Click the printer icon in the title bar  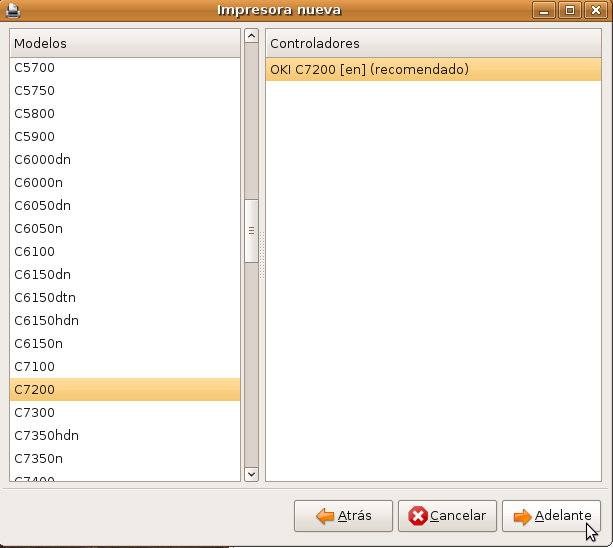[x=13, y=10]
